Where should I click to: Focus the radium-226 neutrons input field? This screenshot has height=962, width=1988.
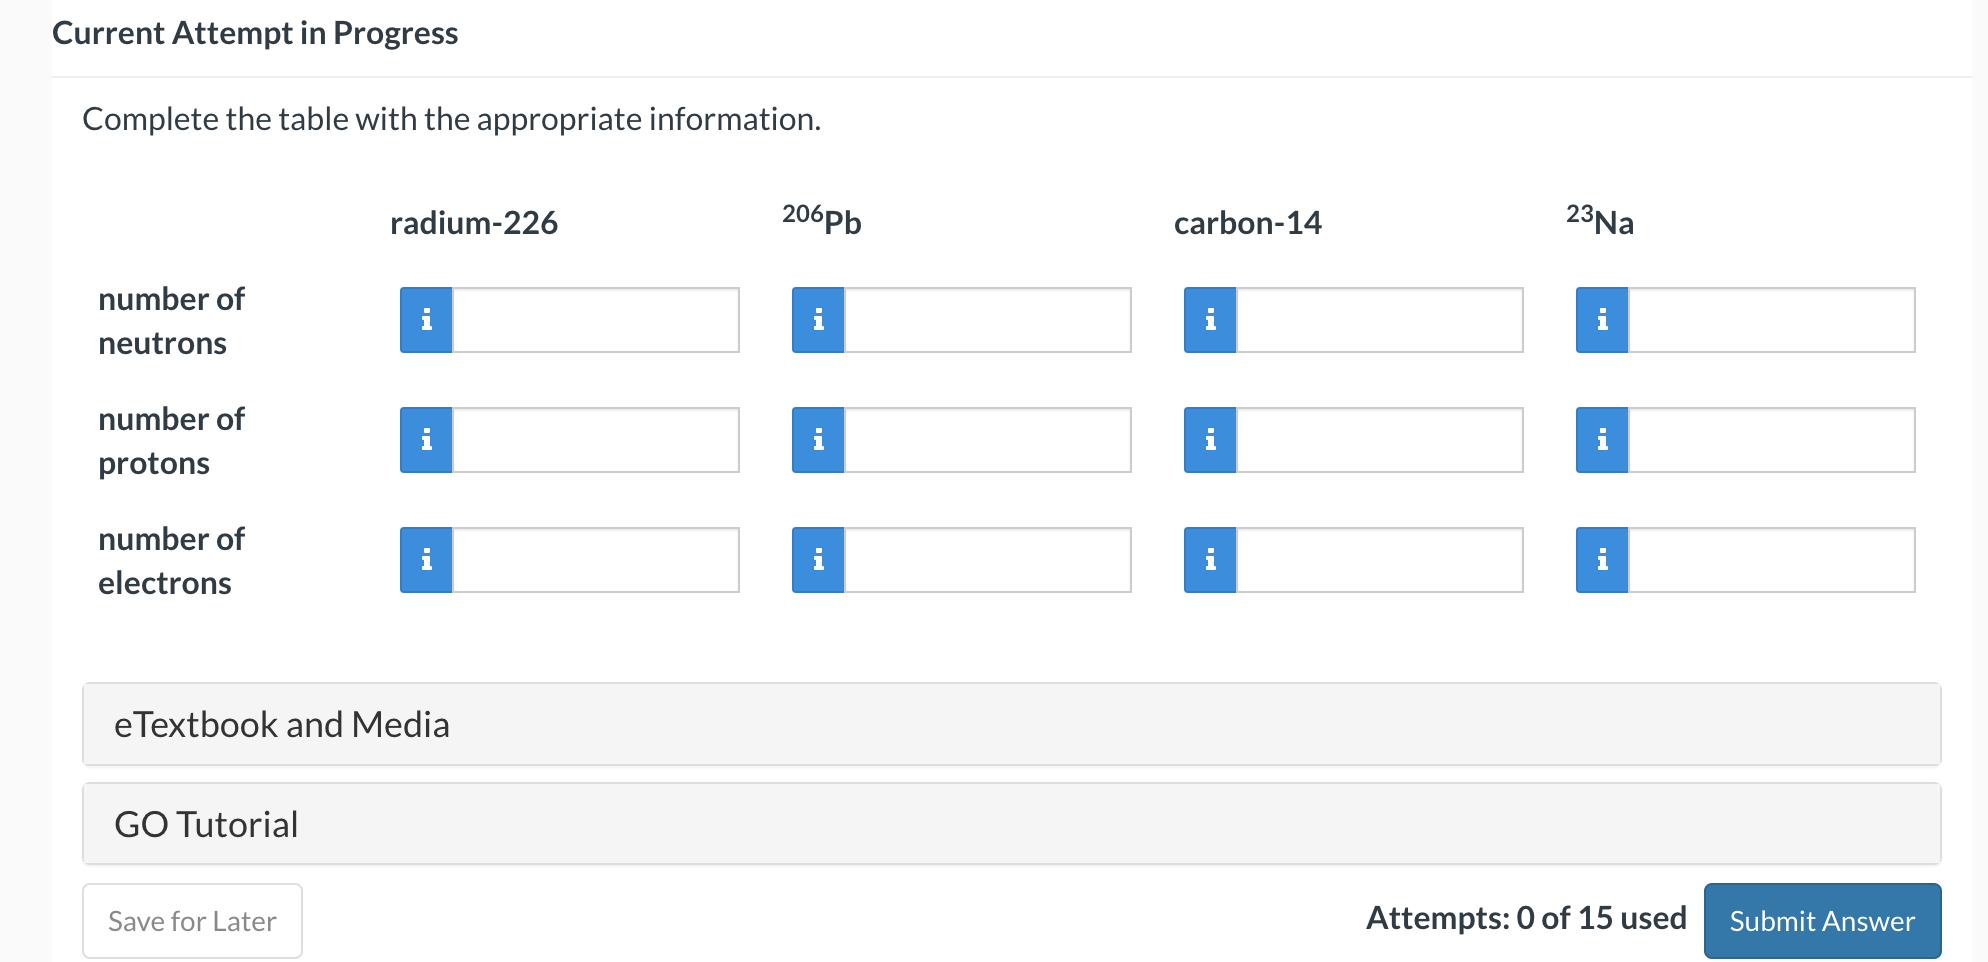point(595,320)
